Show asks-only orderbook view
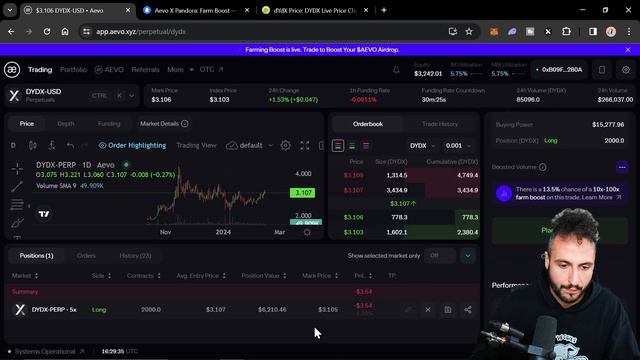640x360 pixels. (366, 146)
